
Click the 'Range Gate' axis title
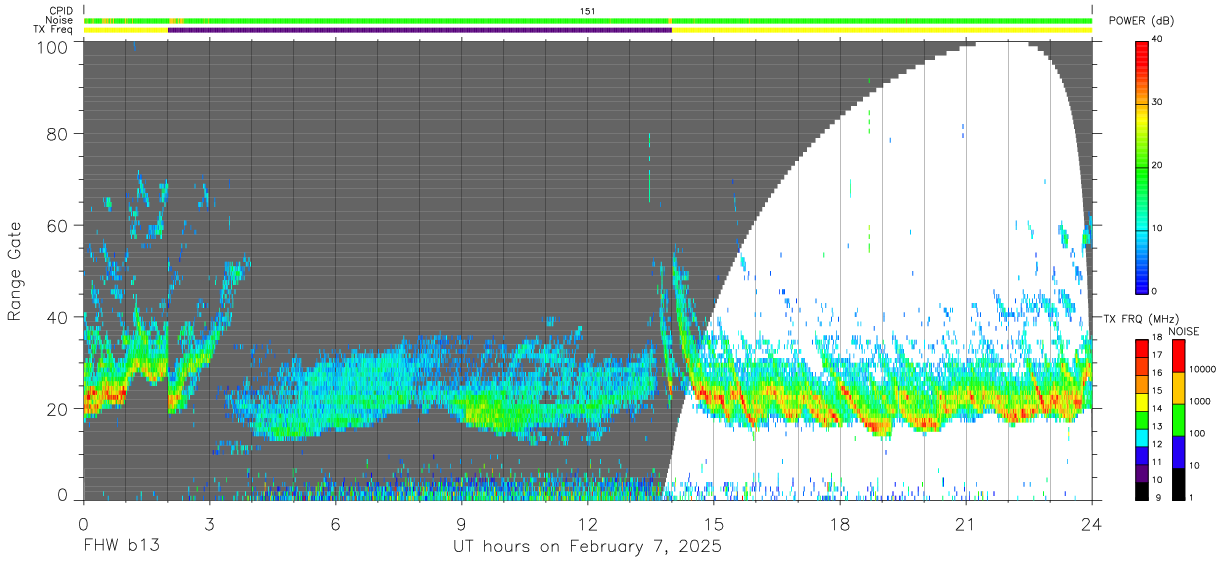15,271
